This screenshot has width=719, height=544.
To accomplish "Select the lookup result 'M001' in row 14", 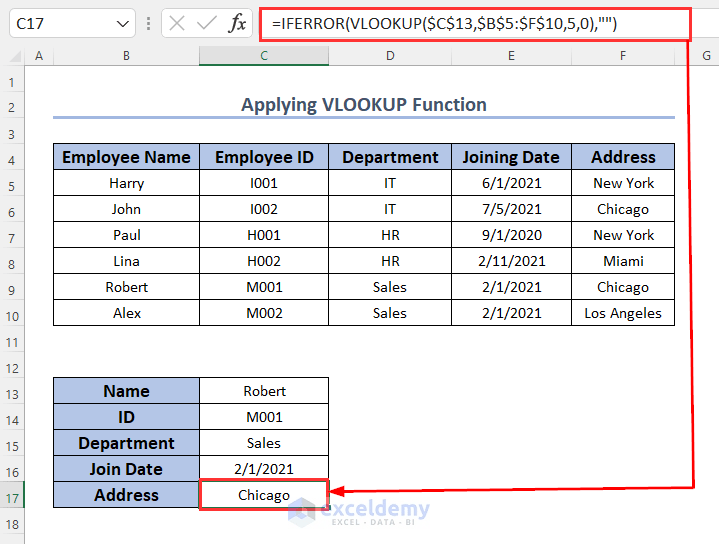I will point(264,417).
